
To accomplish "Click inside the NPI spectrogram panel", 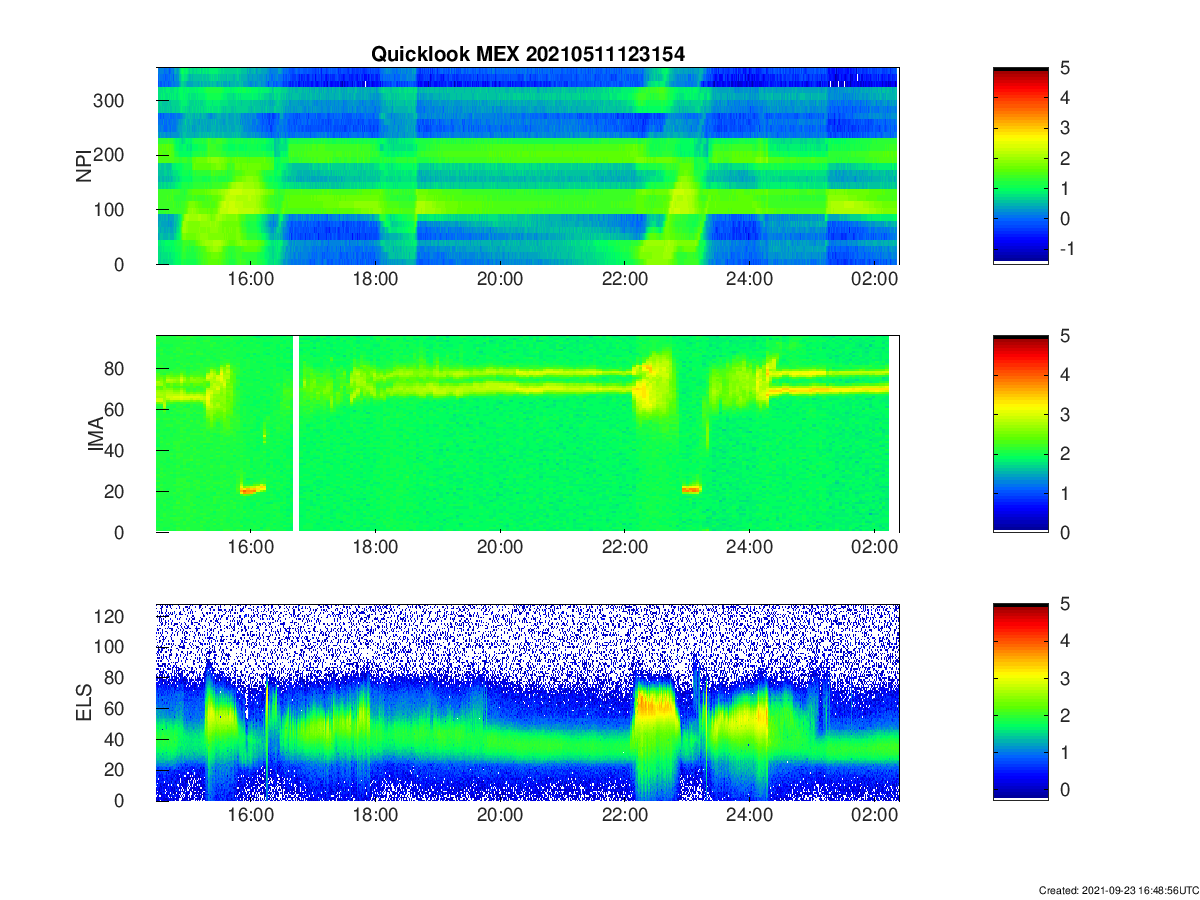I will [x=528, y=166].
